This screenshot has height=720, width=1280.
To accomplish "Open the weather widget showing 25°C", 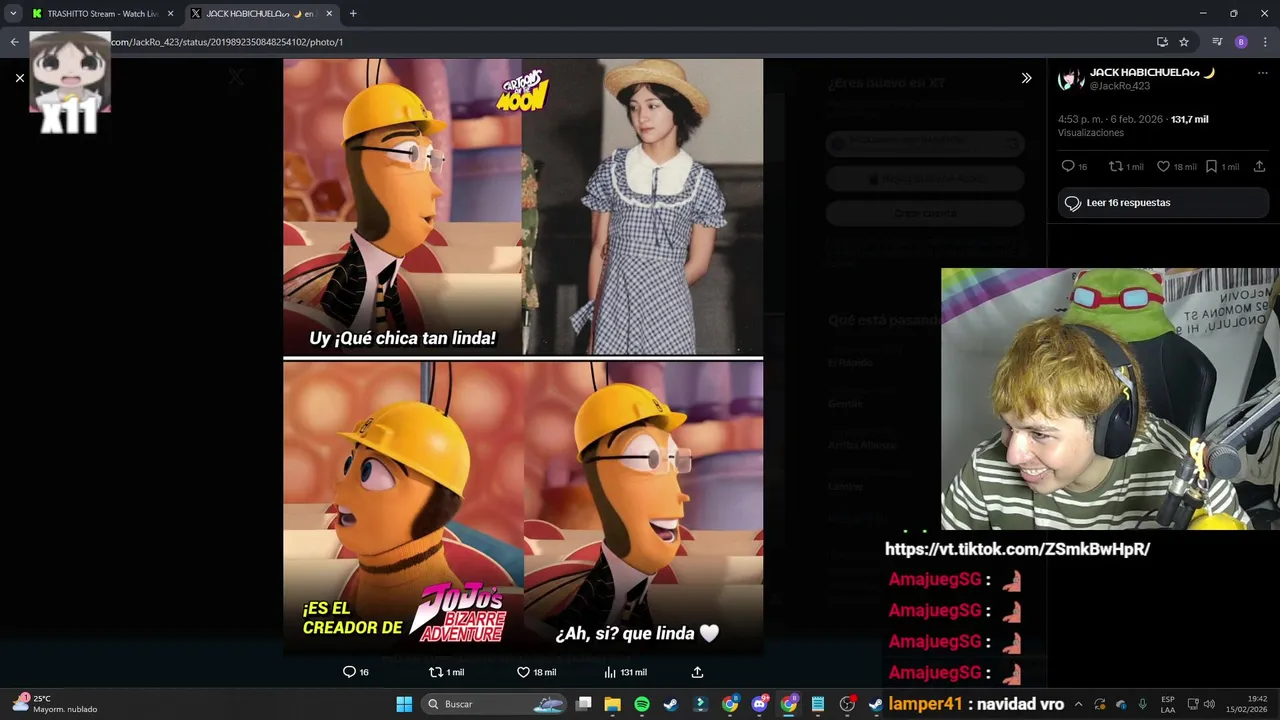I will pos(56,704).
